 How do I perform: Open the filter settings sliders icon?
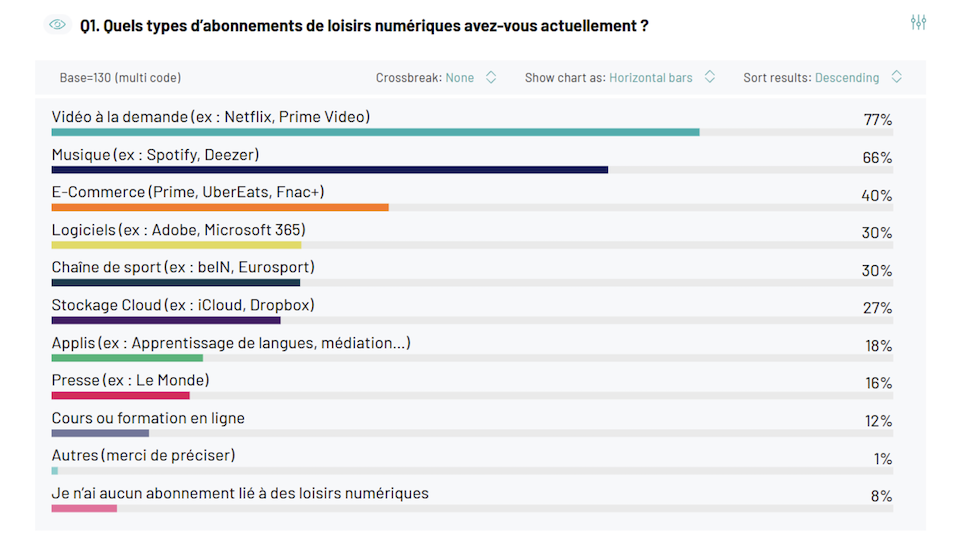coord(918,23)
